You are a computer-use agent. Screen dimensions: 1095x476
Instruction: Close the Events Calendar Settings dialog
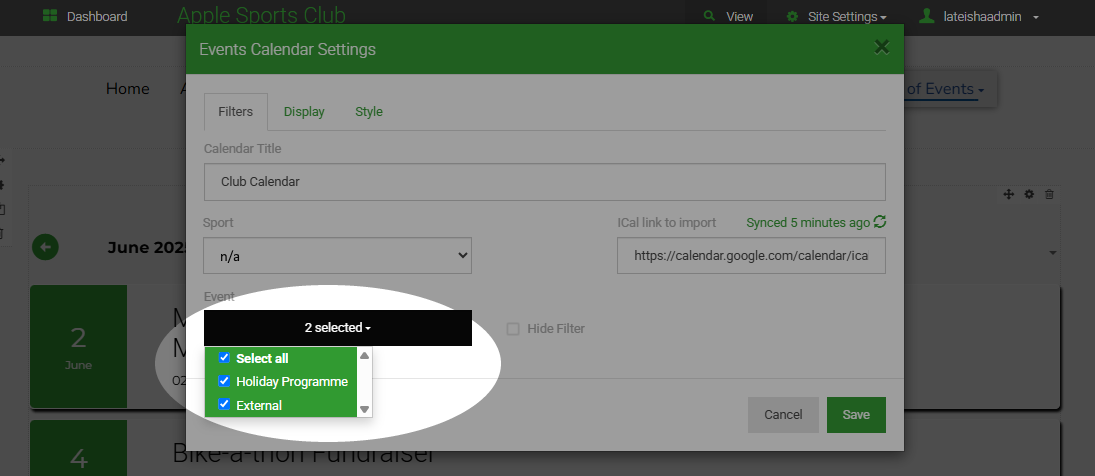point(881,47)
